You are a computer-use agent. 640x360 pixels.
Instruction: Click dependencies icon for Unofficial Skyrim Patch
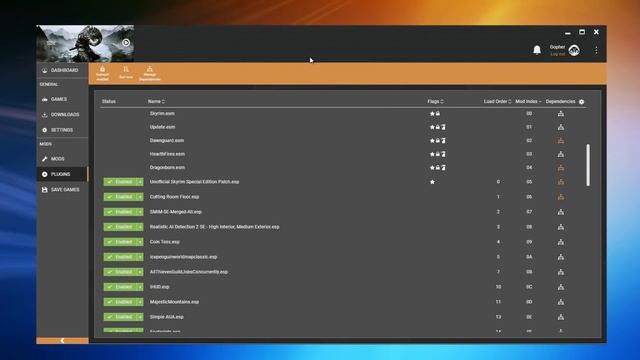pos(561,182)
